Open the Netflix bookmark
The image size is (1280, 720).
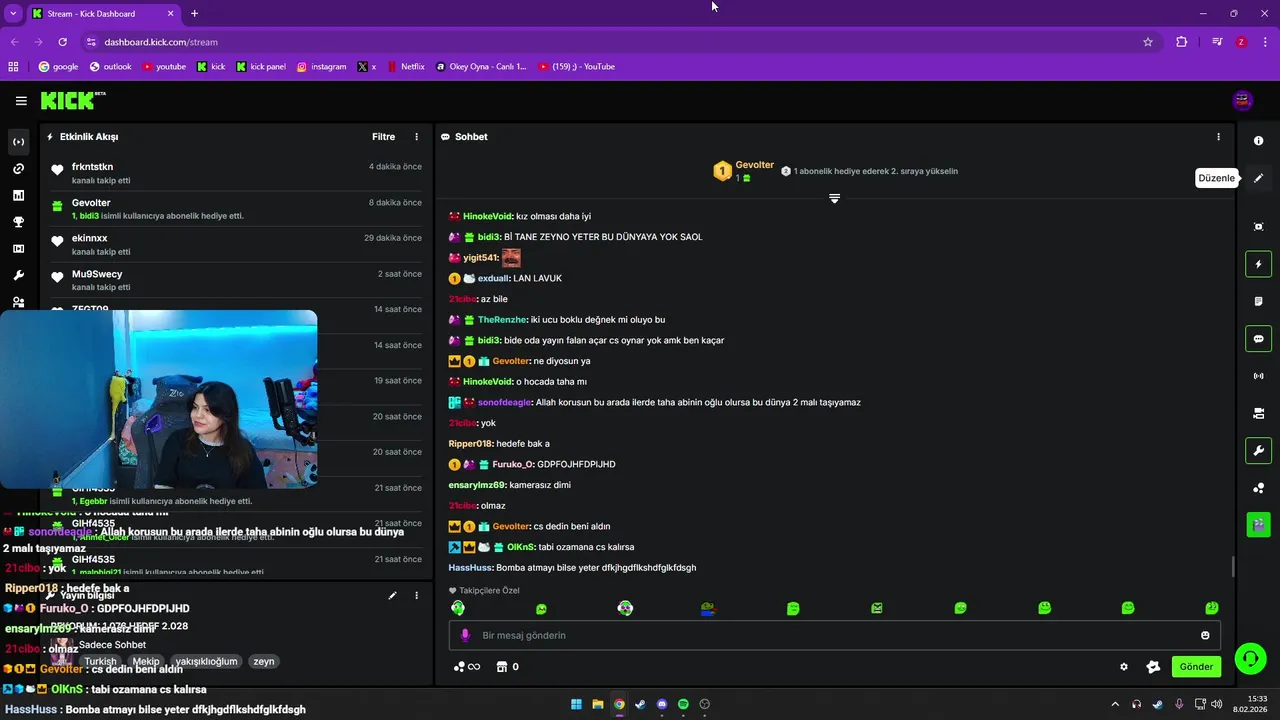coord(405,67)
